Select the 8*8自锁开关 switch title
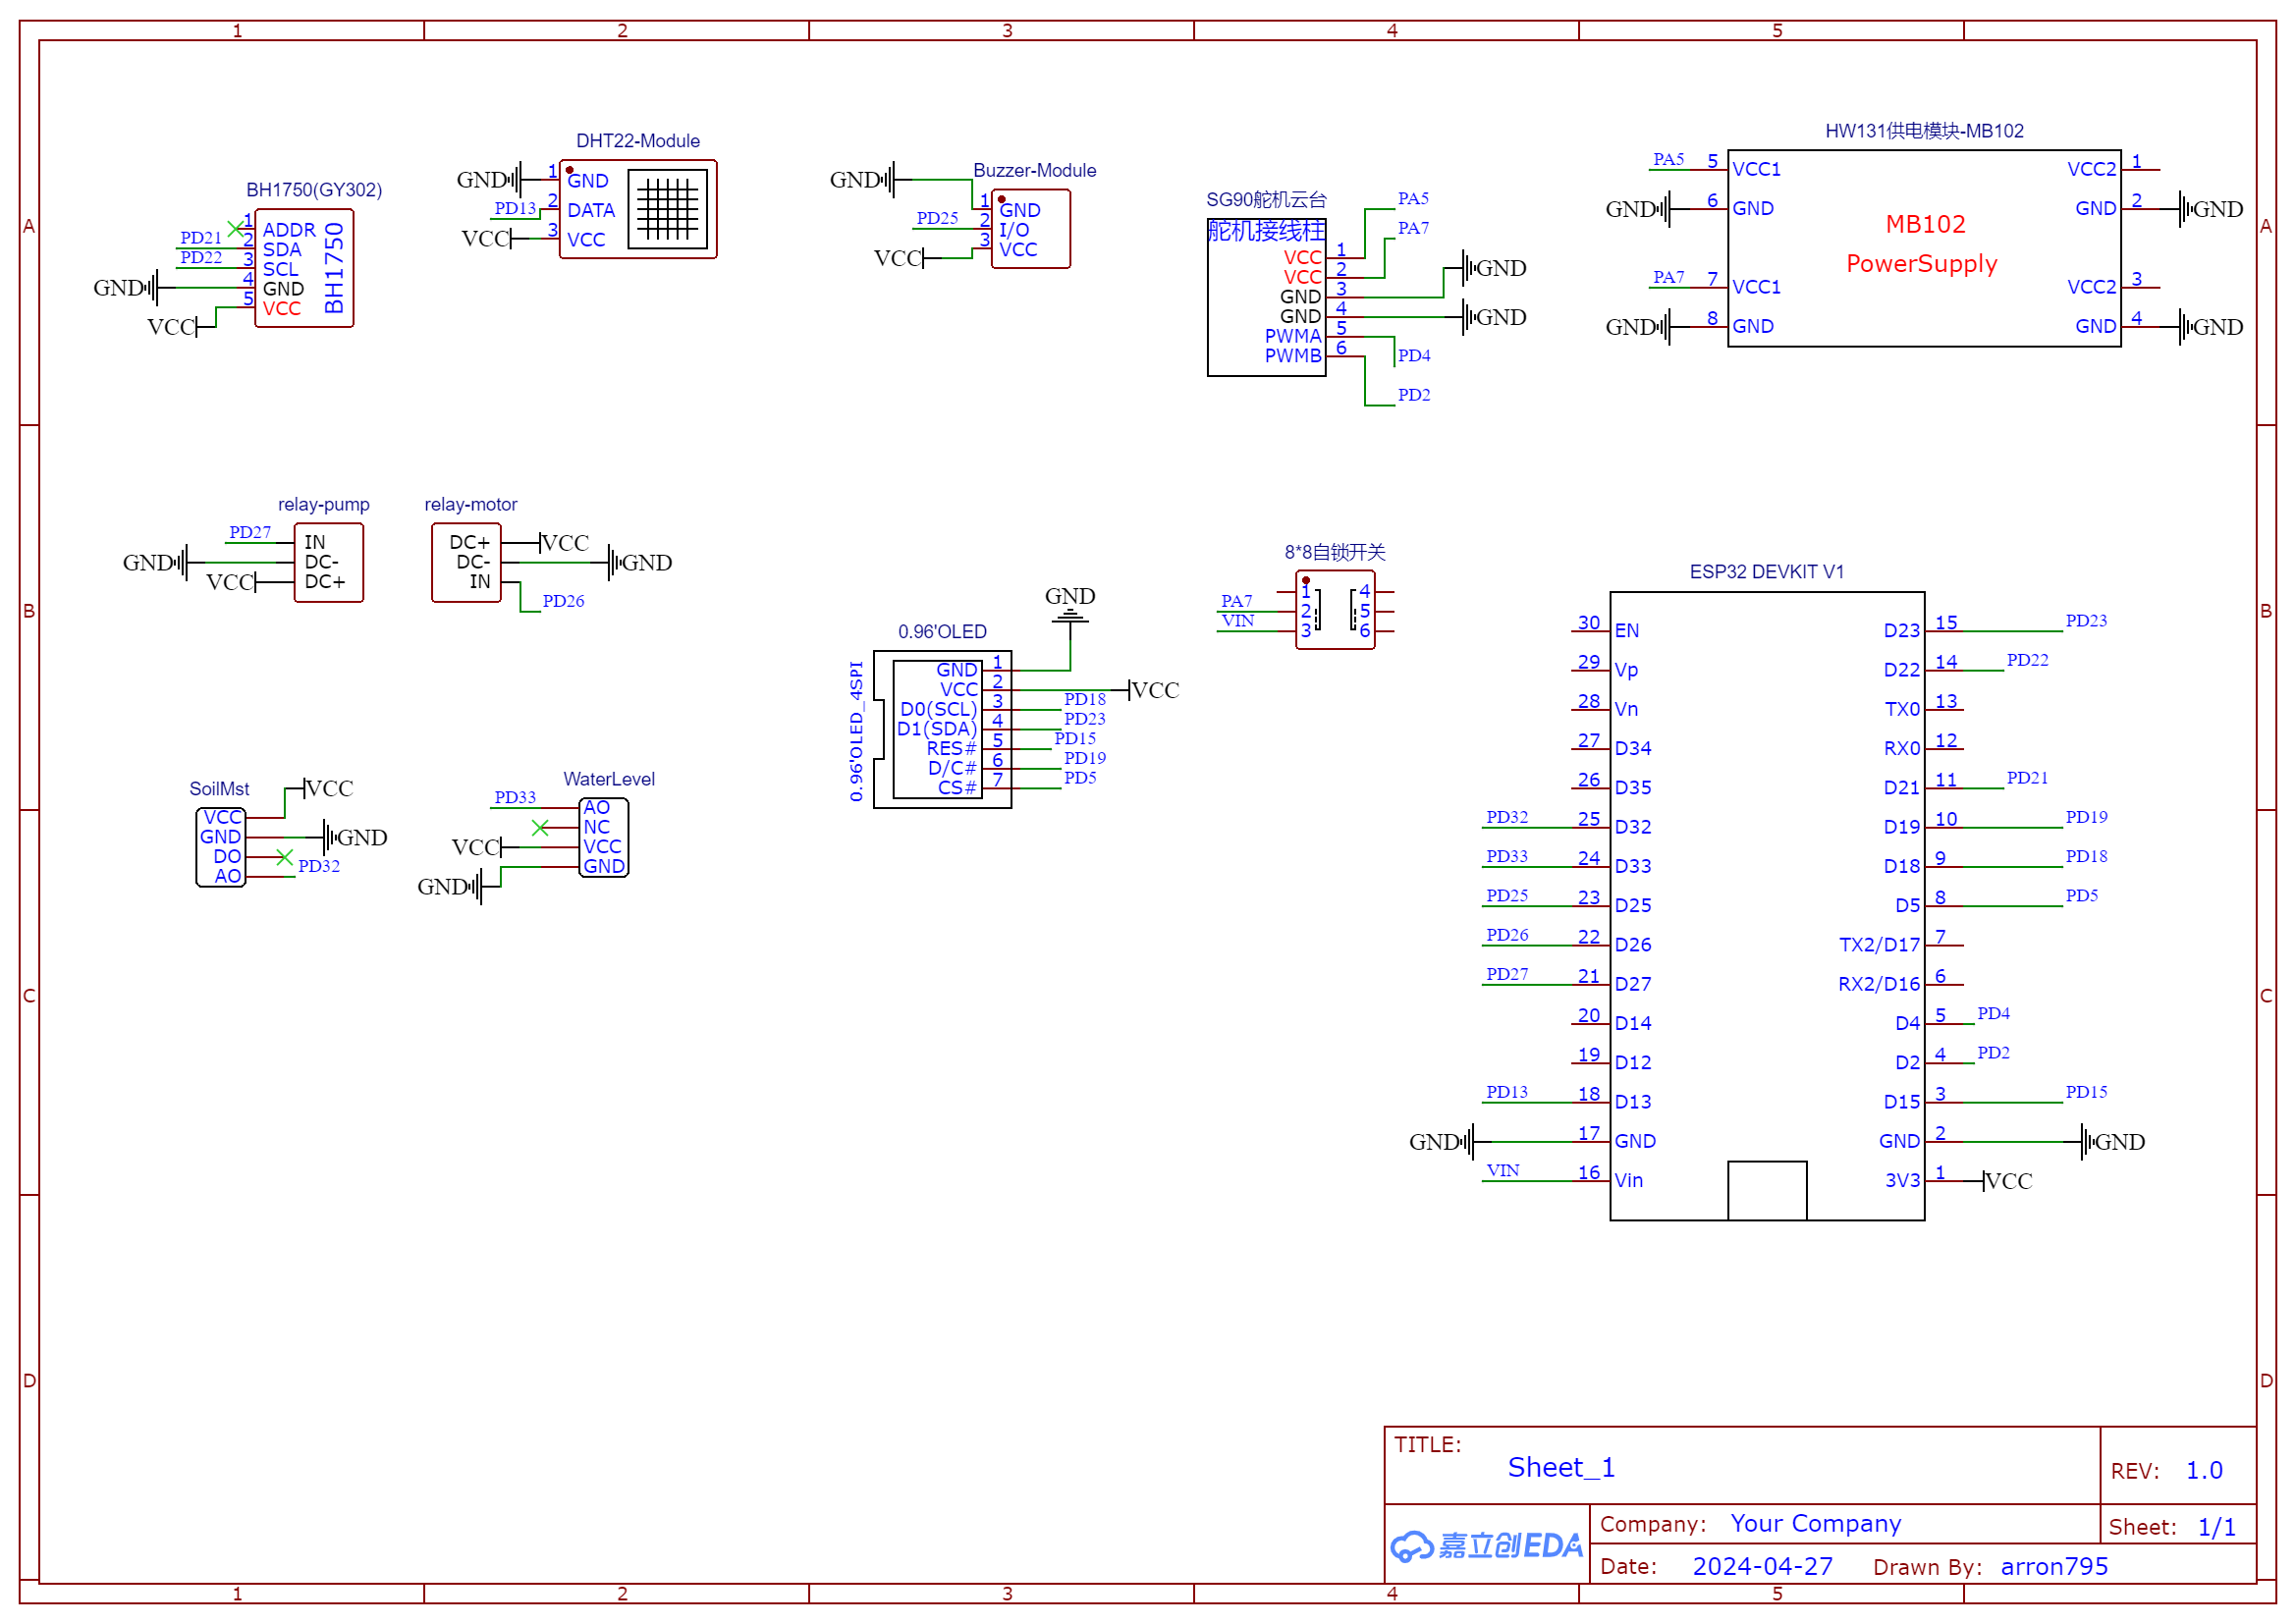 coord(1335,552)
